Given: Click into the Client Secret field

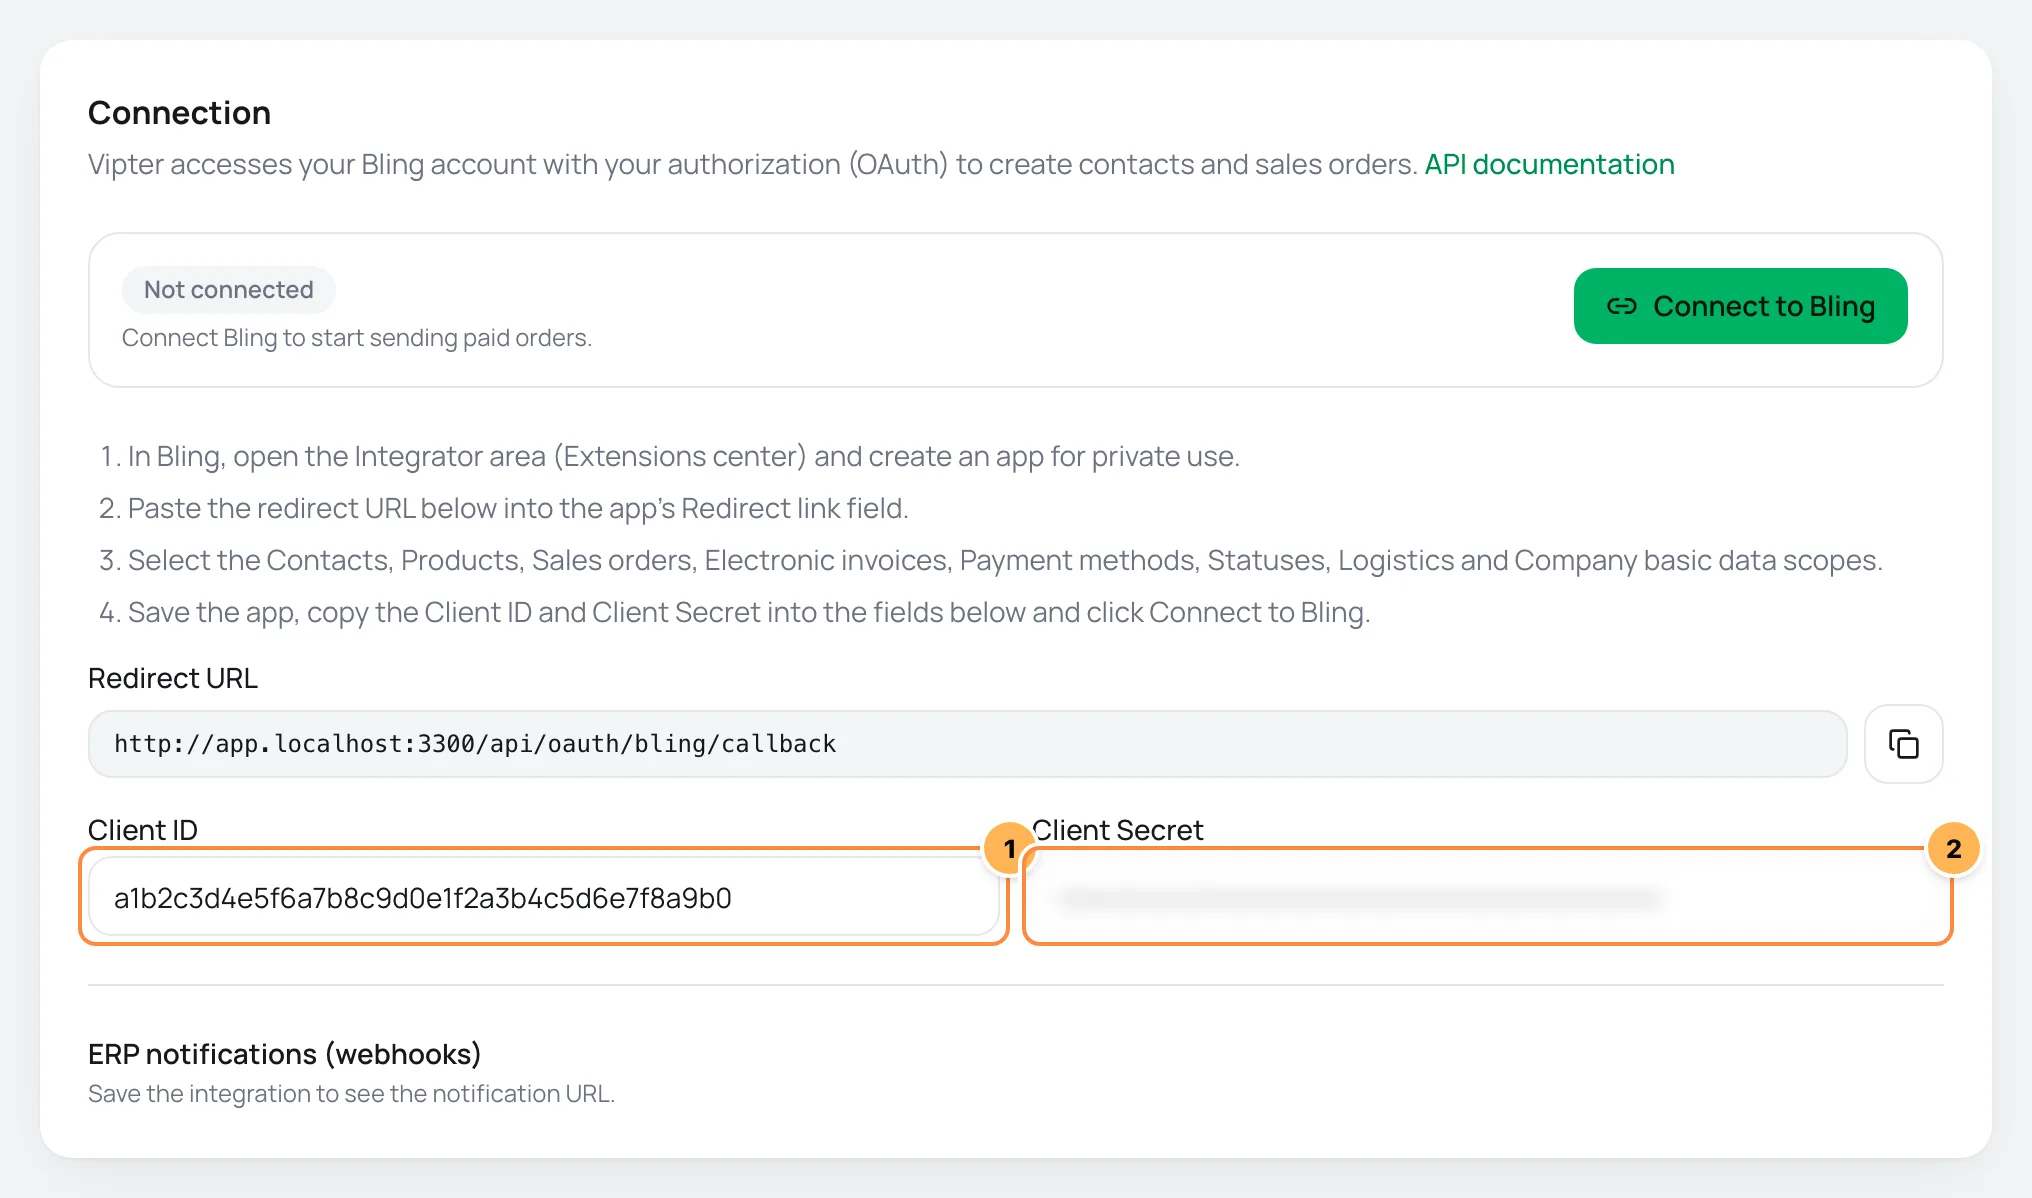Looking at the screenshot, I should tap(1488, 897).
